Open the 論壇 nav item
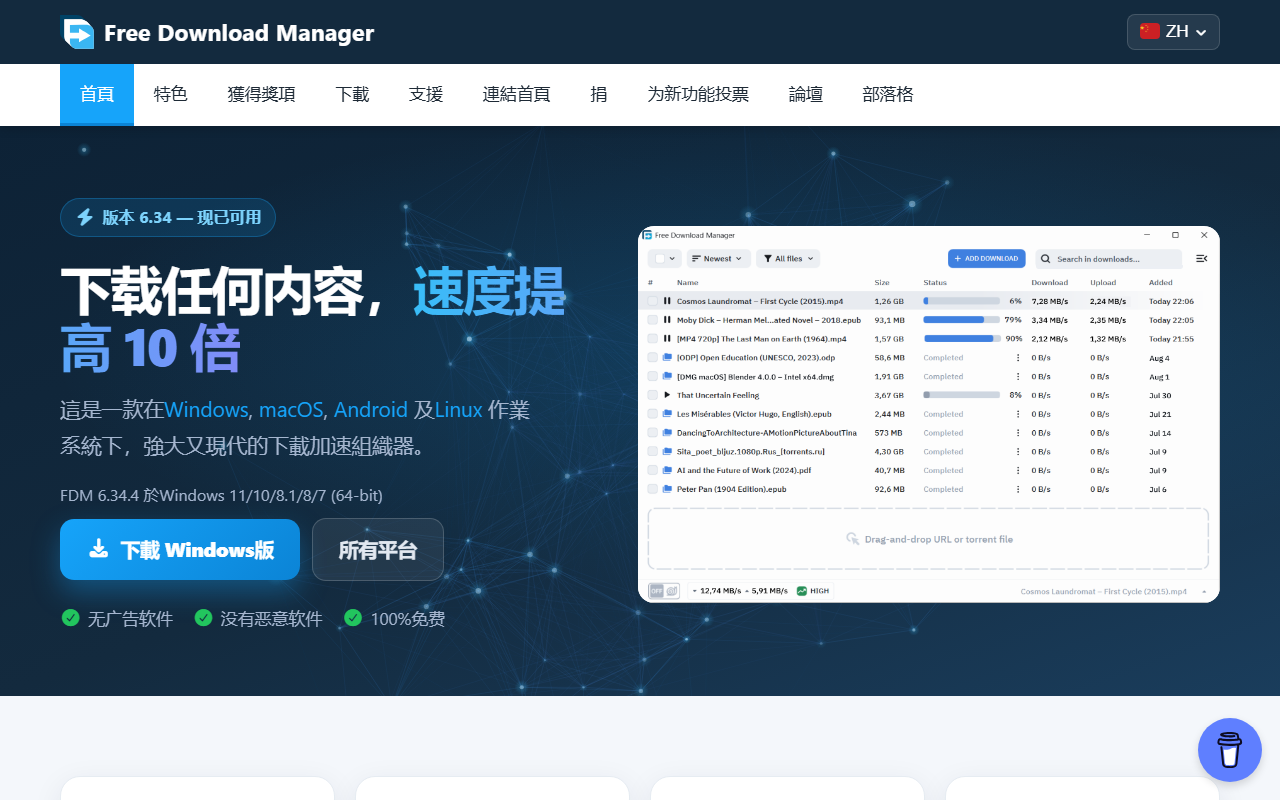The width and height of the screenshot is (1280, 800). point(806,95)
